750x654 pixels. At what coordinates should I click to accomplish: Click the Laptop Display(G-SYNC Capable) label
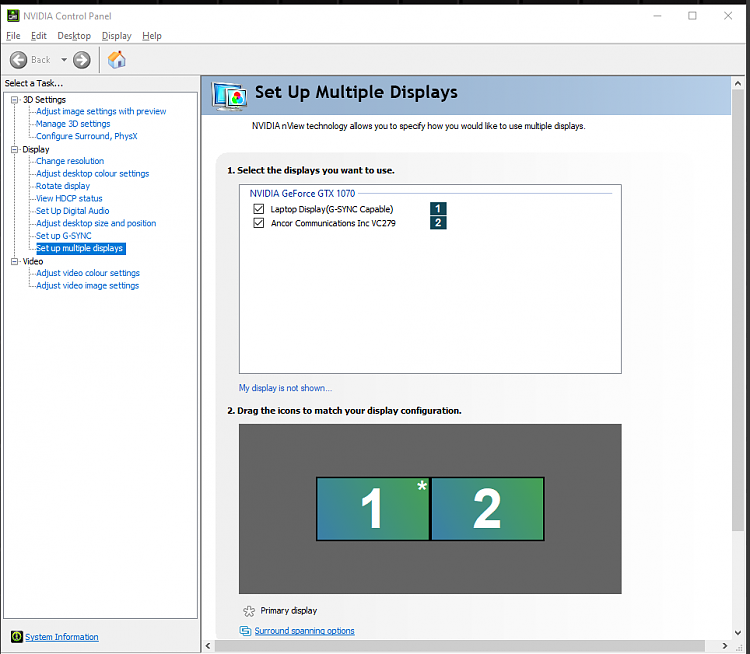[x=332, y=209]
